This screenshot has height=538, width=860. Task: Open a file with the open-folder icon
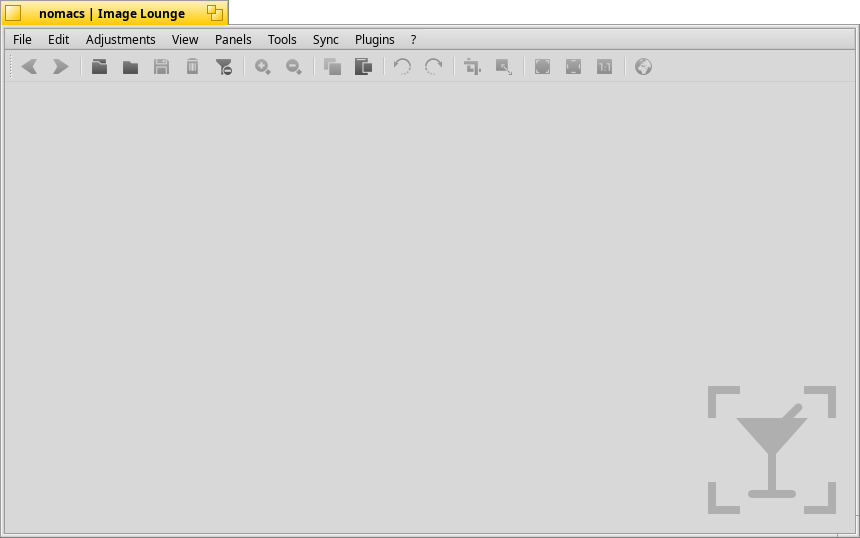tap(99, 67)
